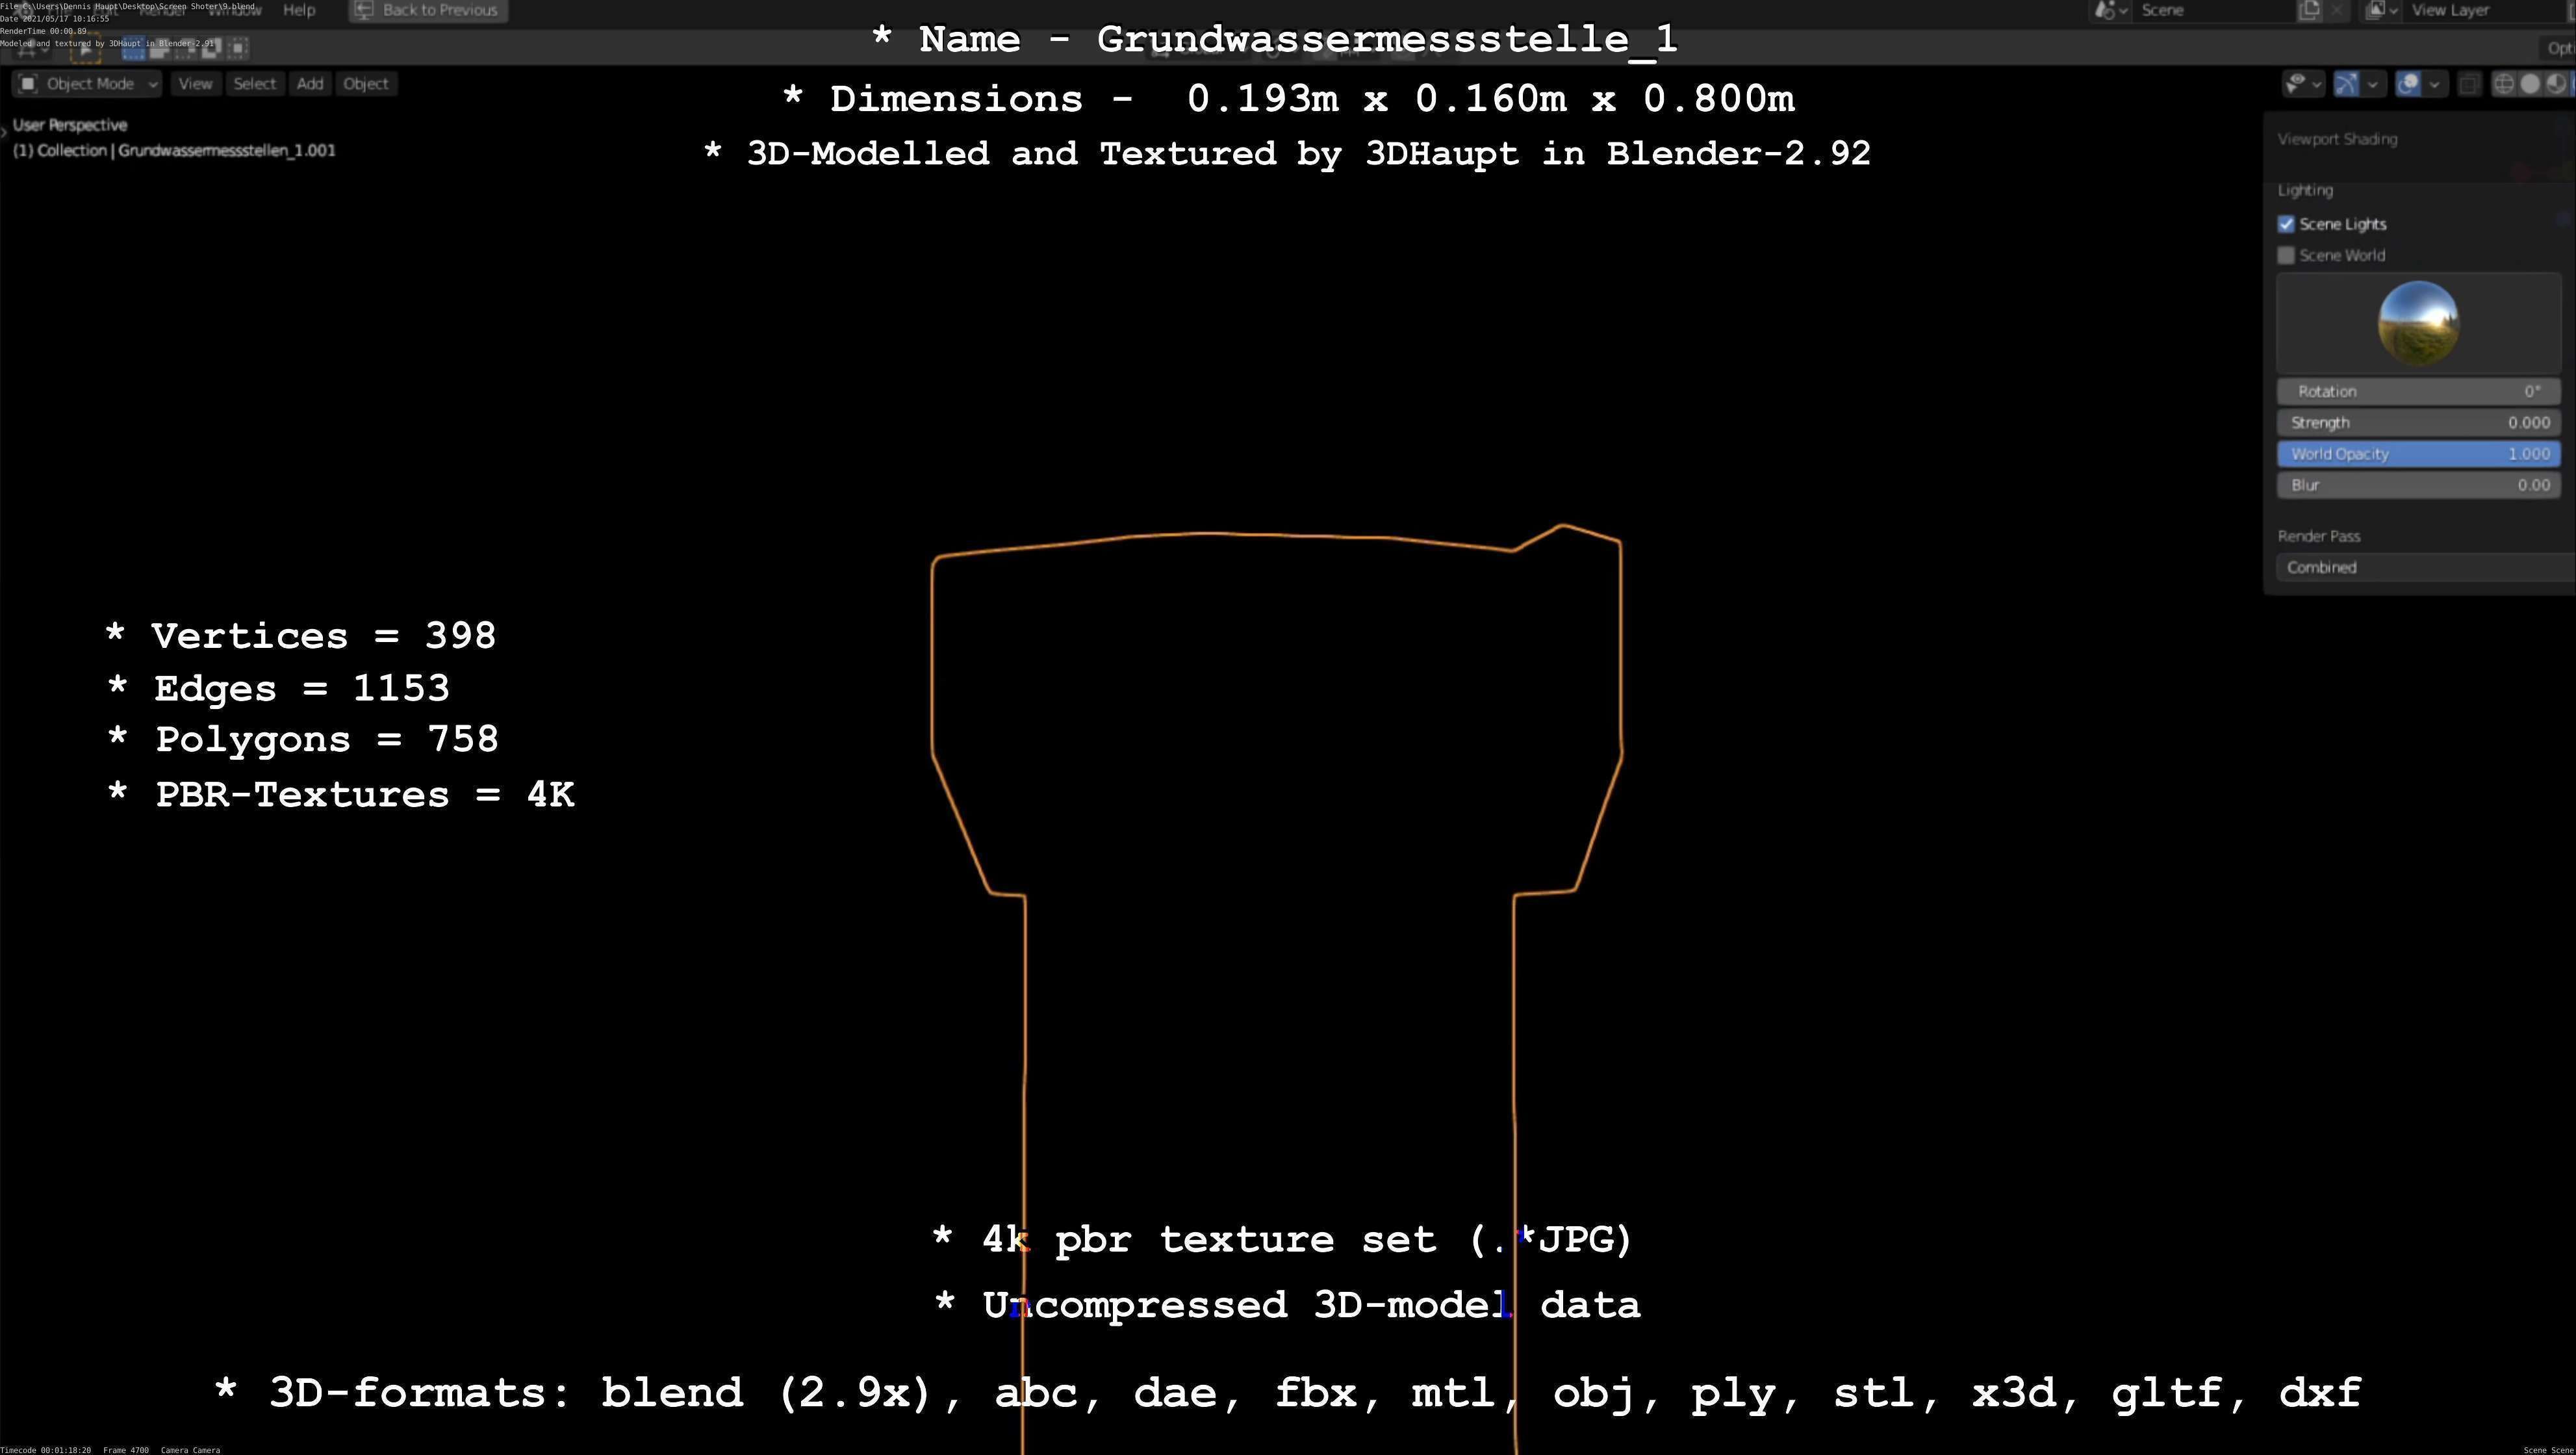Switch to solid shading sphere icon

coord(2530,84)
